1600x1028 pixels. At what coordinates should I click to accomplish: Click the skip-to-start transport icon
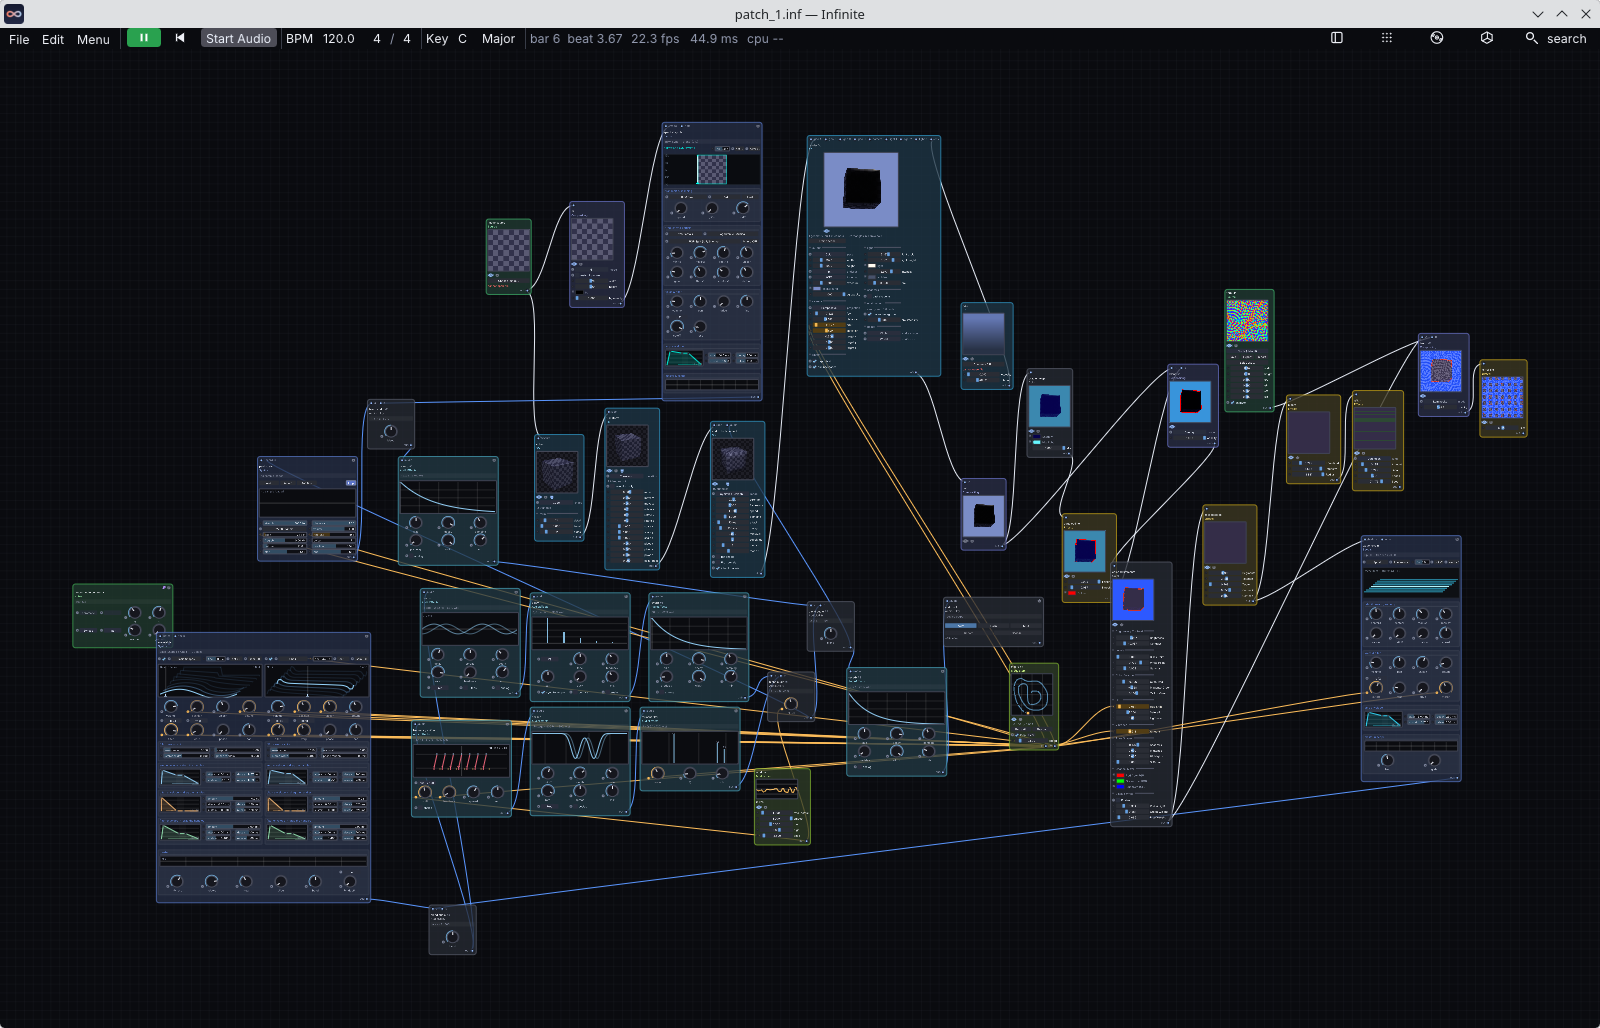click(x=180, y=38)
